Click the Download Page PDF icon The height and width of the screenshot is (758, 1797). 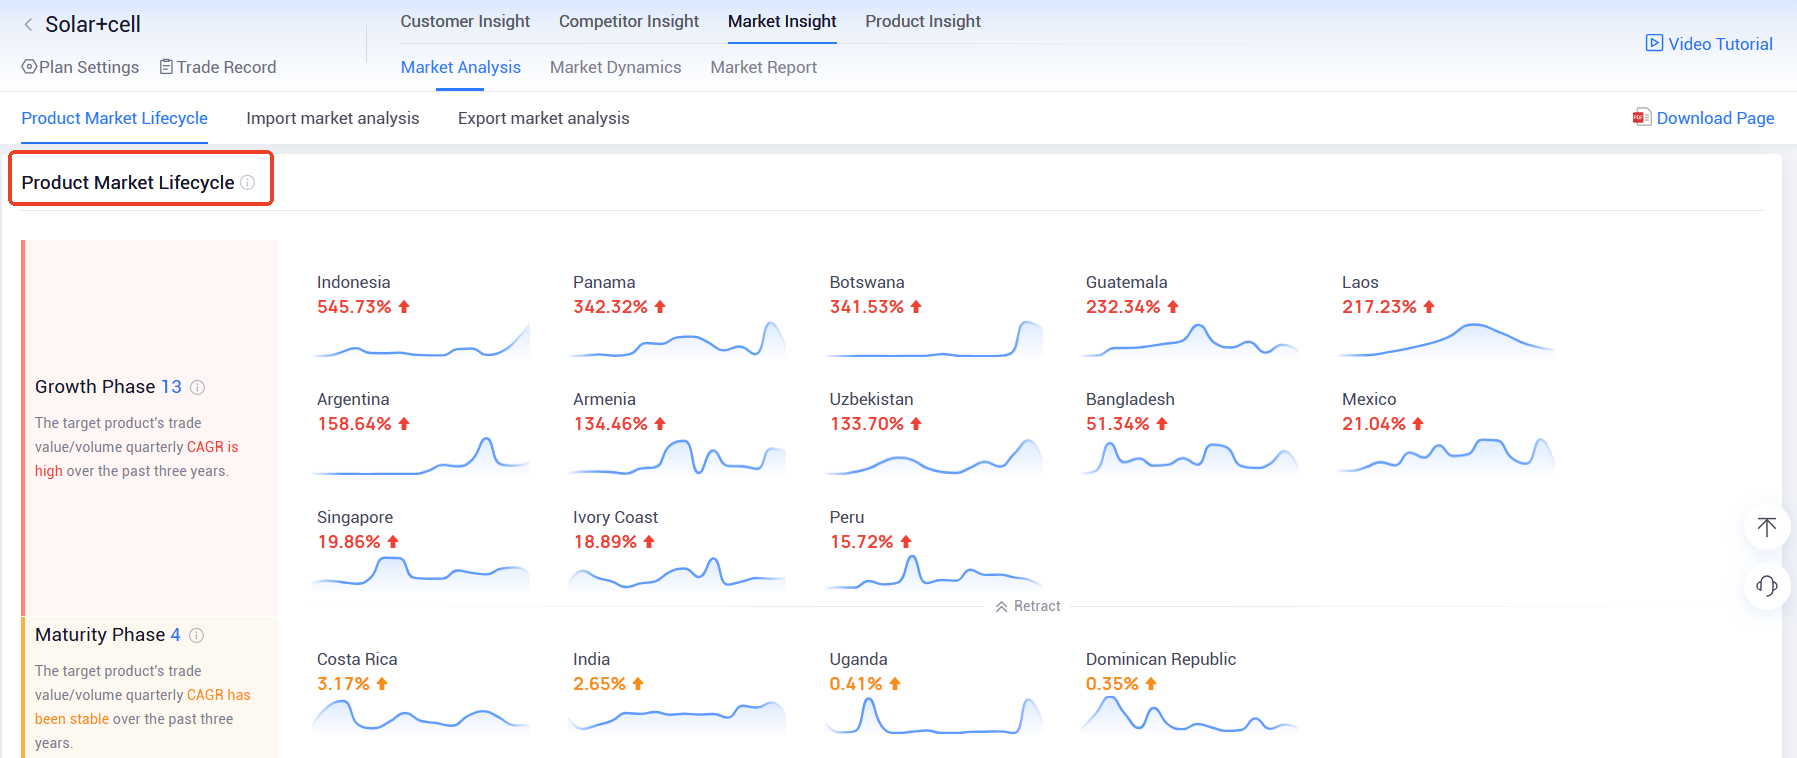pos(1642,117)
